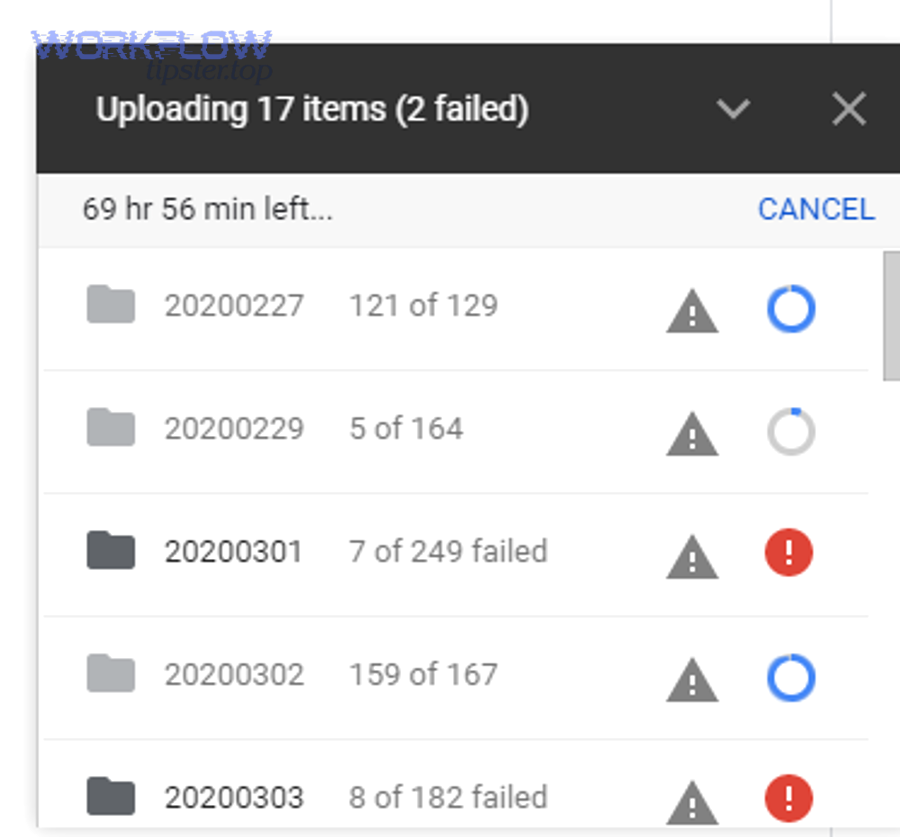Click the warning triangle beside 20200302
900x837 pixels.
[x=691, y=679]
